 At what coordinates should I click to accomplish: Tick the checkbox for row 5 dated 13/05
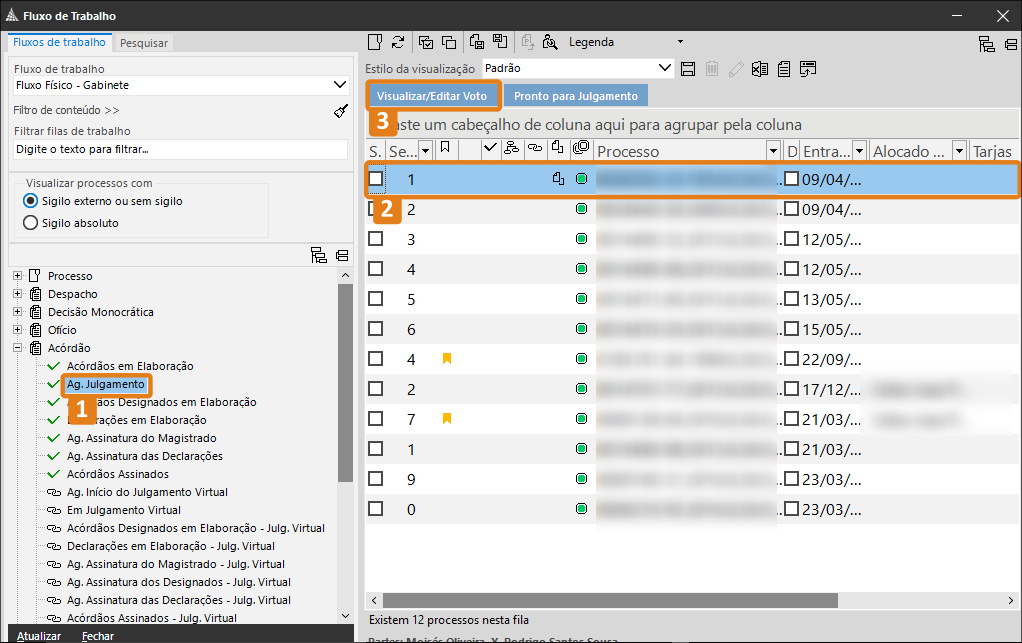click(375, 299)
